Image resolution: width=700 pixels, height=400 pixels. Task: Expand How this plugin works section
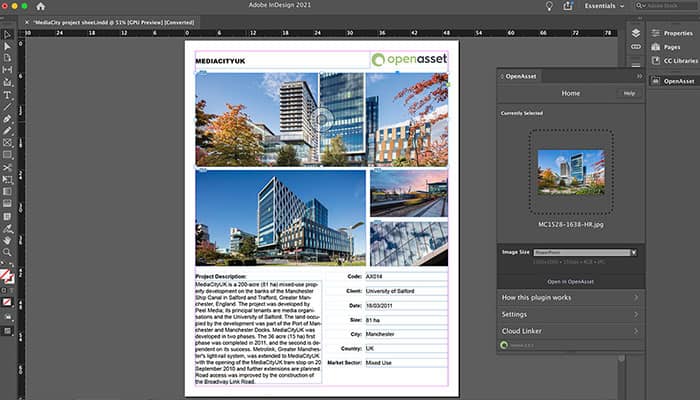click(x=570, y=298)
